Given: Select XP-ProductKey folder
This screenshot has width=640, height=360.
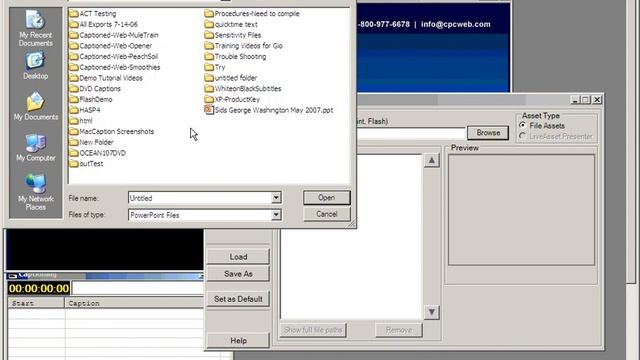Looking at the screenshot, I should 232,99.
